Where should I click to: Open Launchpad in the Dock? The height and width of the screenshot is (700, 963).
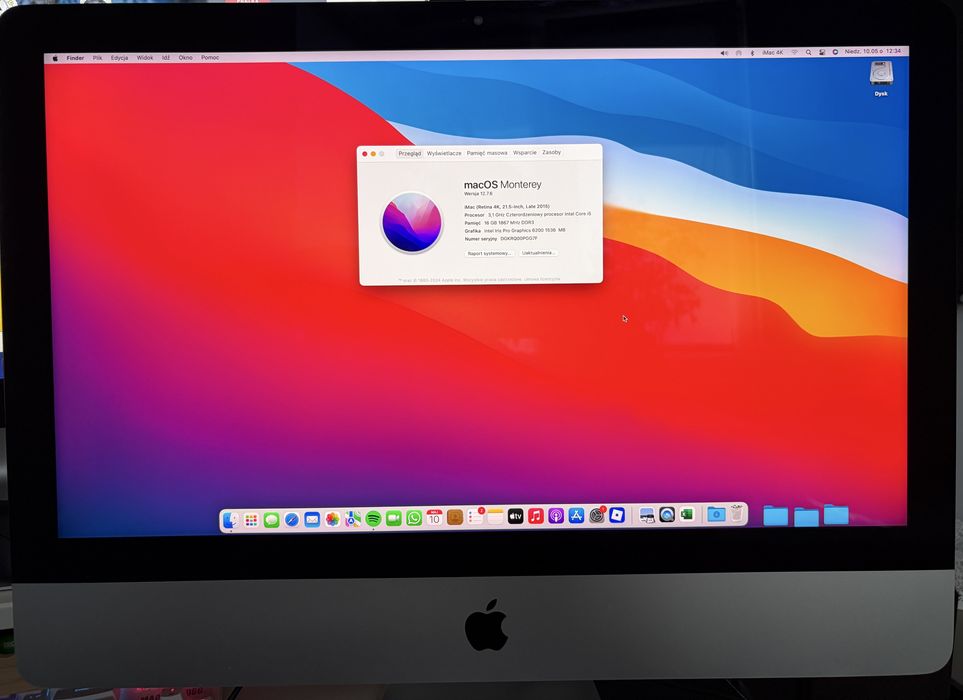click(251, 520)
